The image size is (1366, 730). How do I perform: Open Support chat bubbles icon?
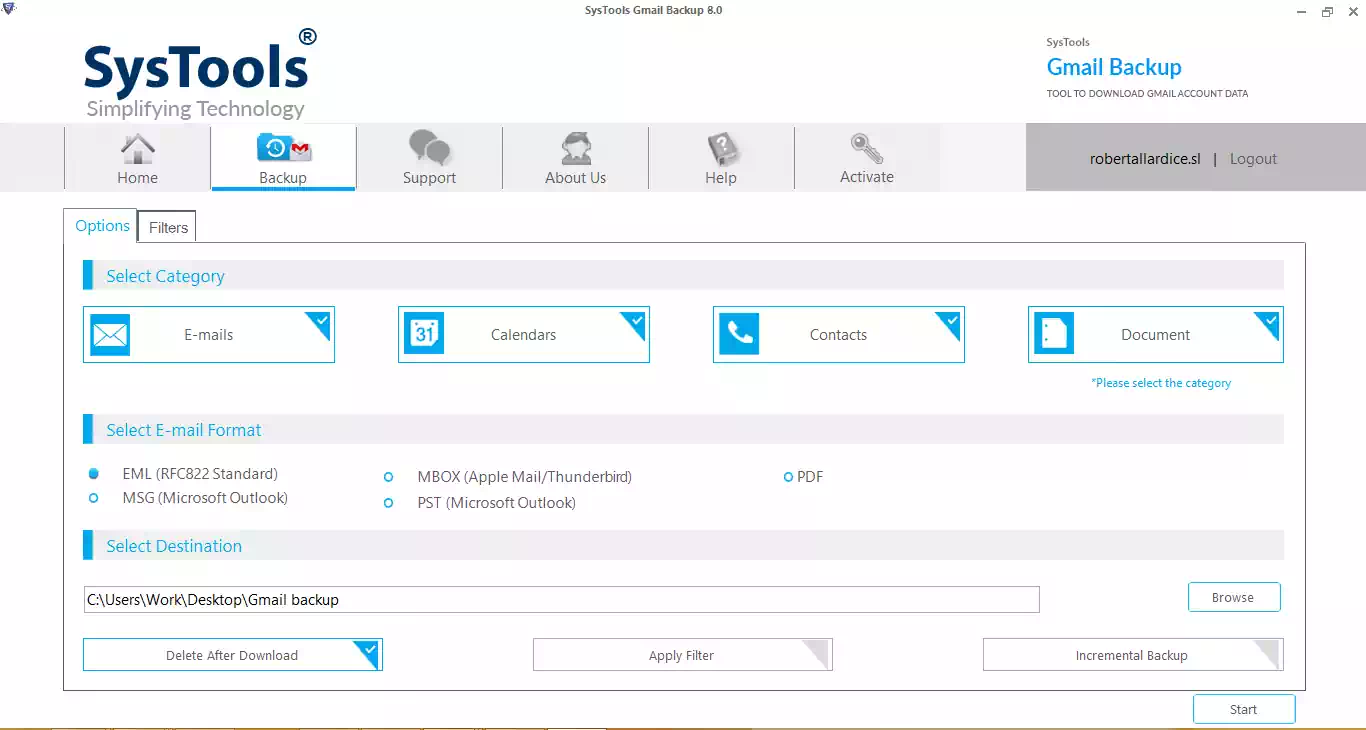(x=429, y=149)
